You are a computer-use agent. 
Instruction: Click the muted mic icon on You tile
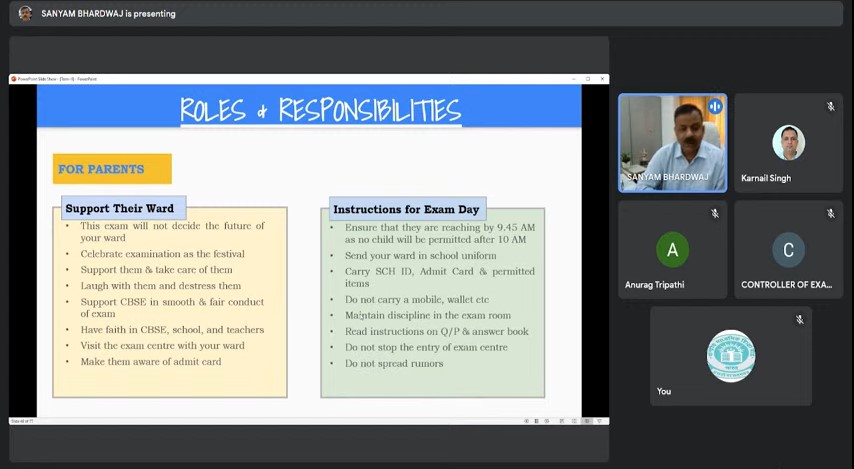pos(799,320)
